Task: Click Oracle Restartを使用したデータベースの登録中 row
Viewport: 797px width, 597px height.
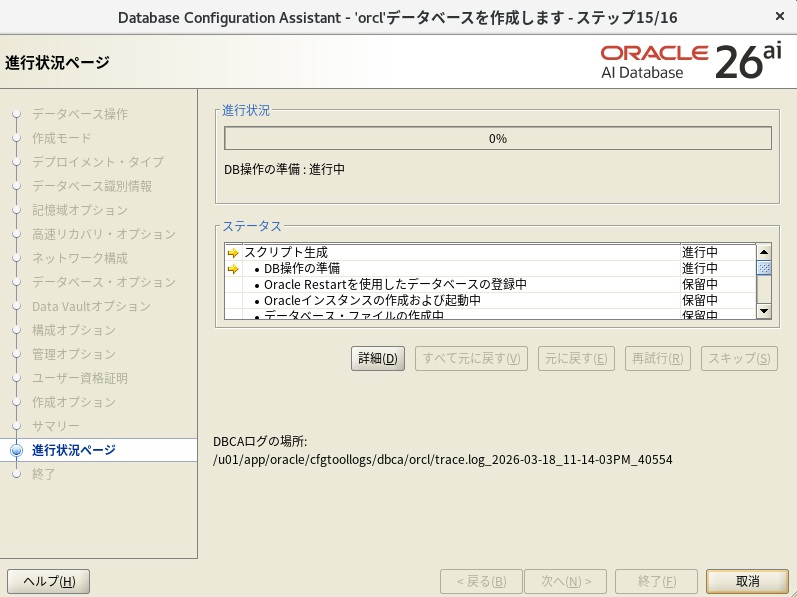Action: click(490, 285)
